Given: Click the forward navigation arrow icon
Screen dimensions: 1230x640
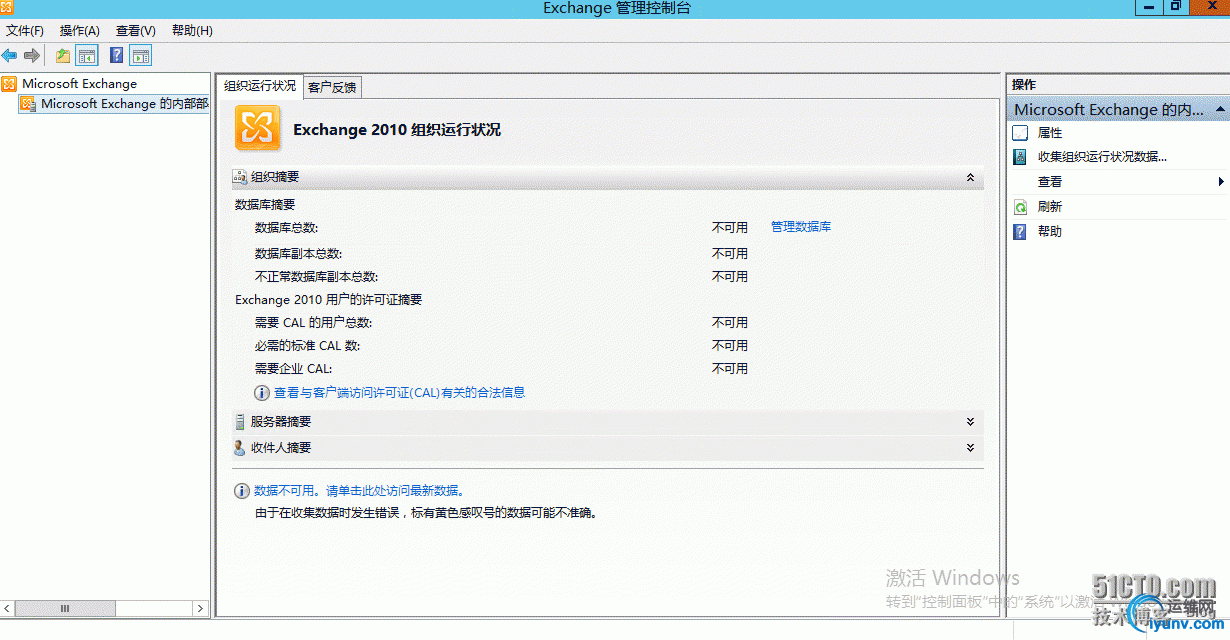Looking at the screenshot, I should point(31,55).
